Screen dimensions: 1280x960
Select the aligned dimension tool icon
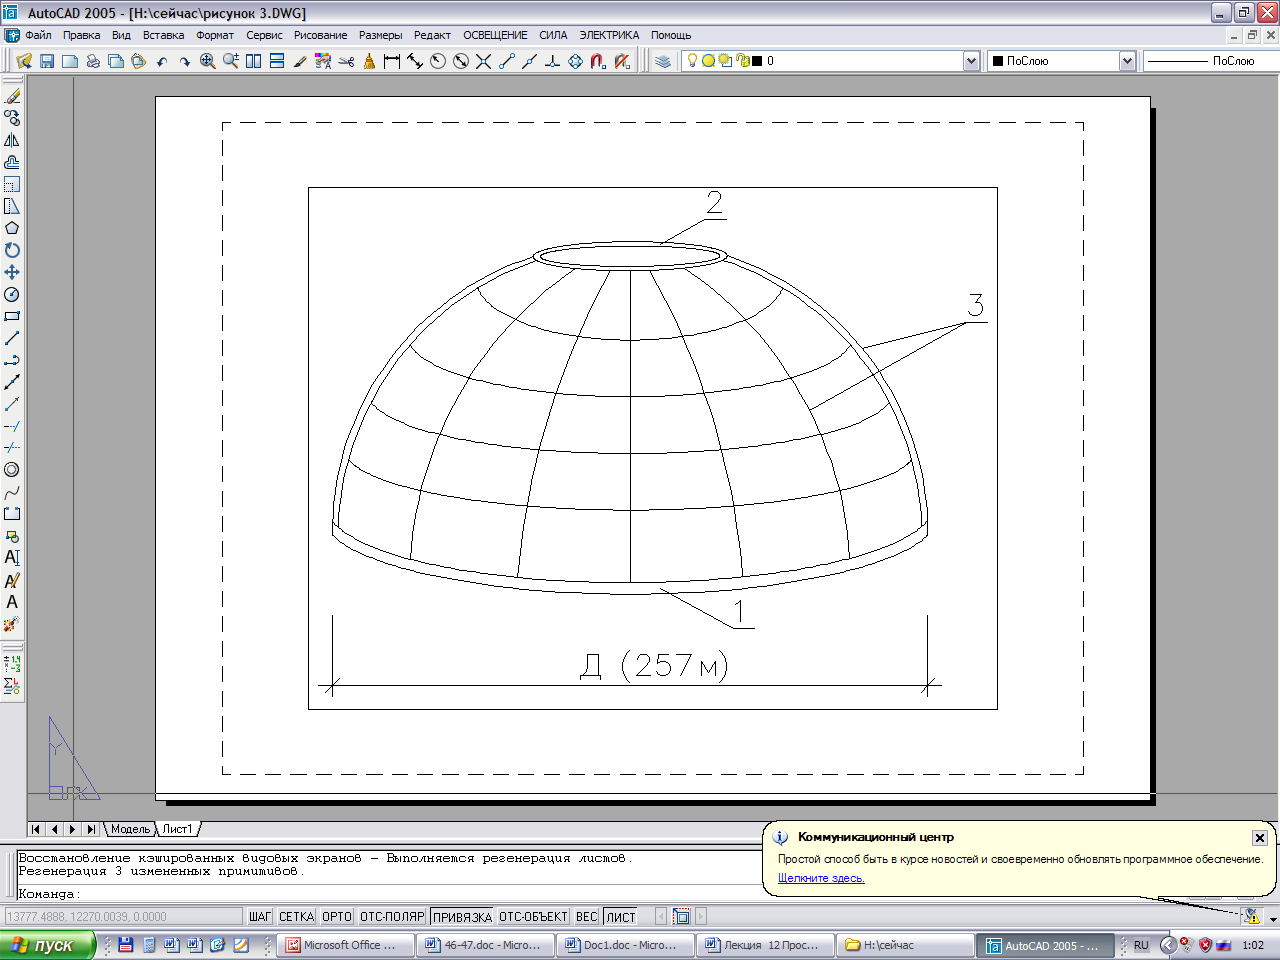[415, 61]
